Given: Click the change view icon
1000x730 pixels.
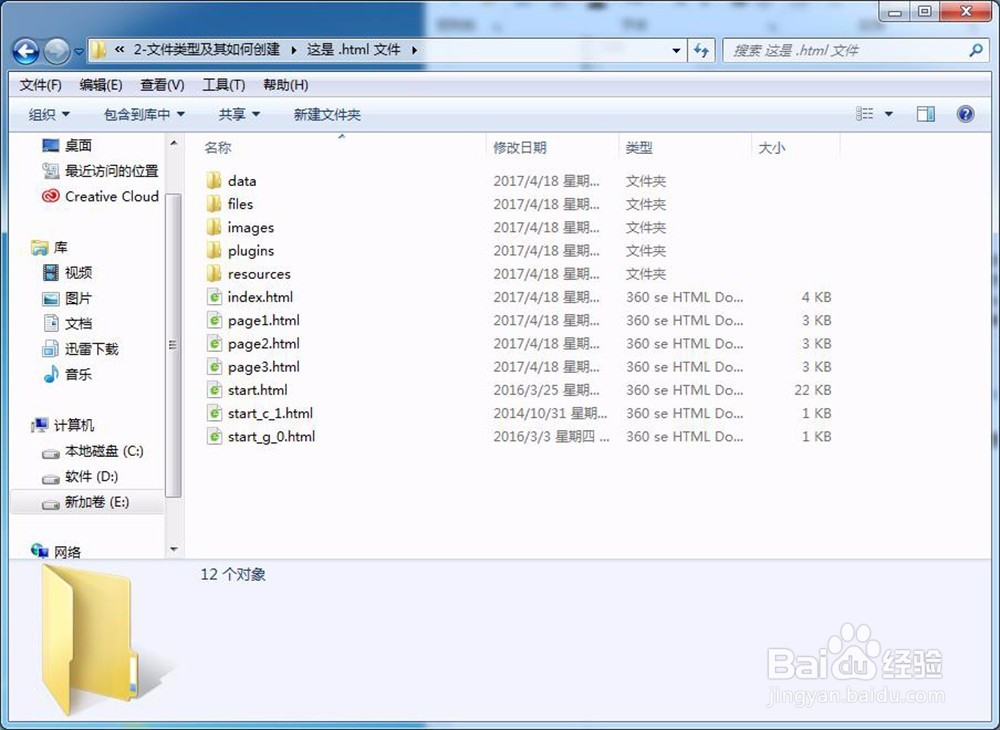Looking at the screenshot, I should [865, 114].
